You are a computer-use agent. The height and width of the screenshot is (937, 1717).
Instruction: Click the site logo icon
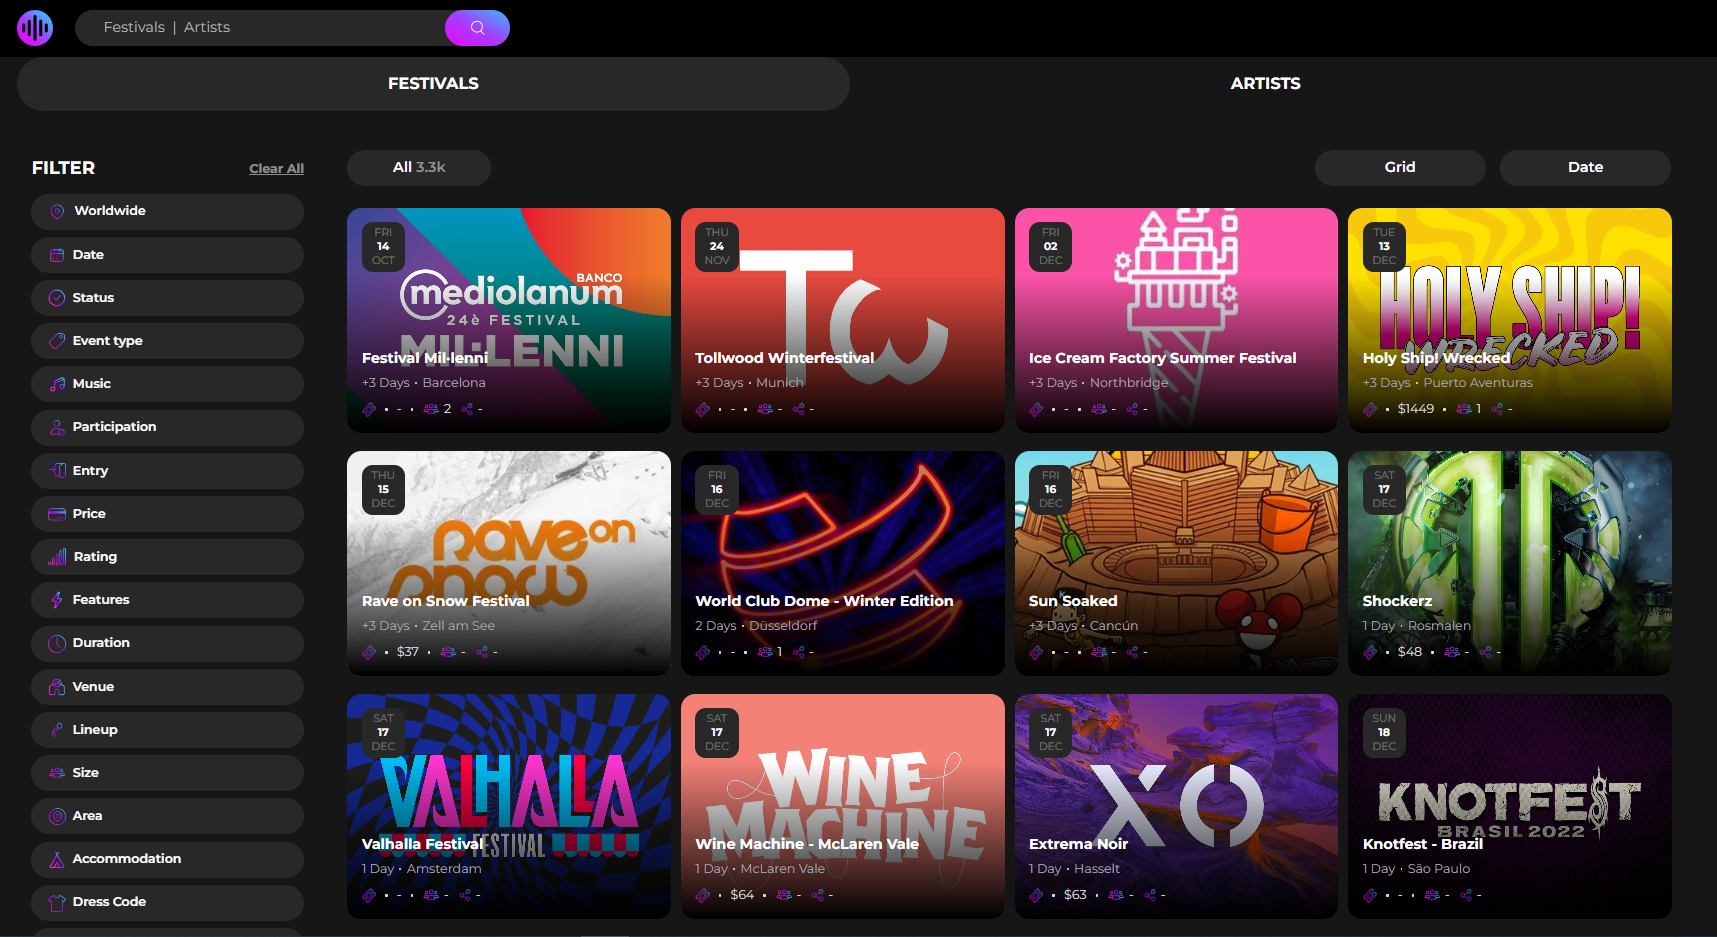(x=35, y=28)
